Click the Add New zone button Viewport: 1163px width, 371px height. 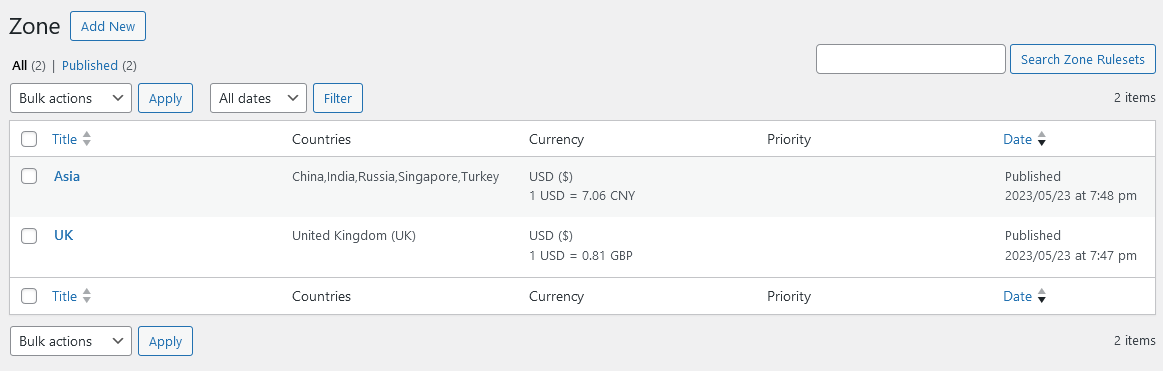point(108,26)
